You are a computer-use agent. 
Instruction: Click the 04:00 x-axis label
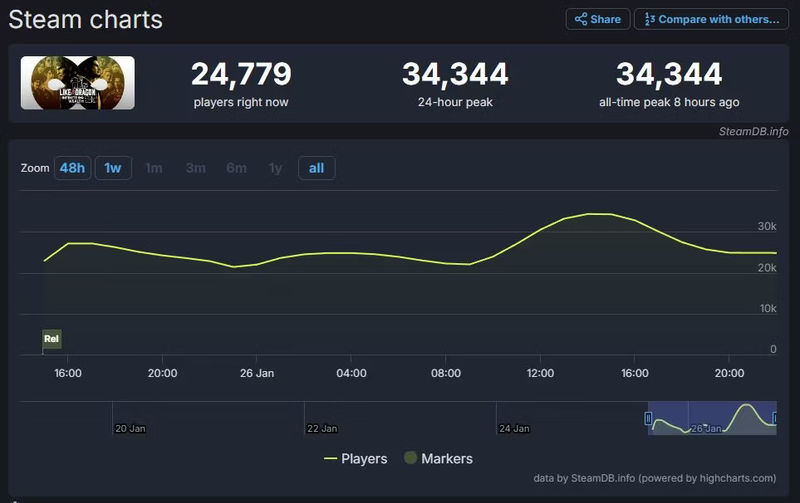pyautogui.click(x=352, y=373)
